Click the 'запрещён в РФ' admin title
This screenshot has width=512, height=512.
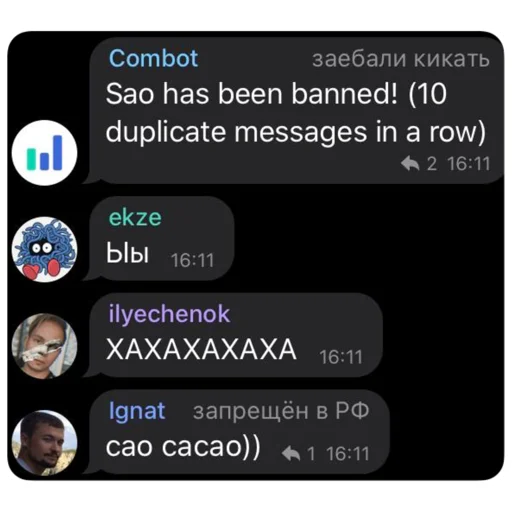tap(281, 411)
